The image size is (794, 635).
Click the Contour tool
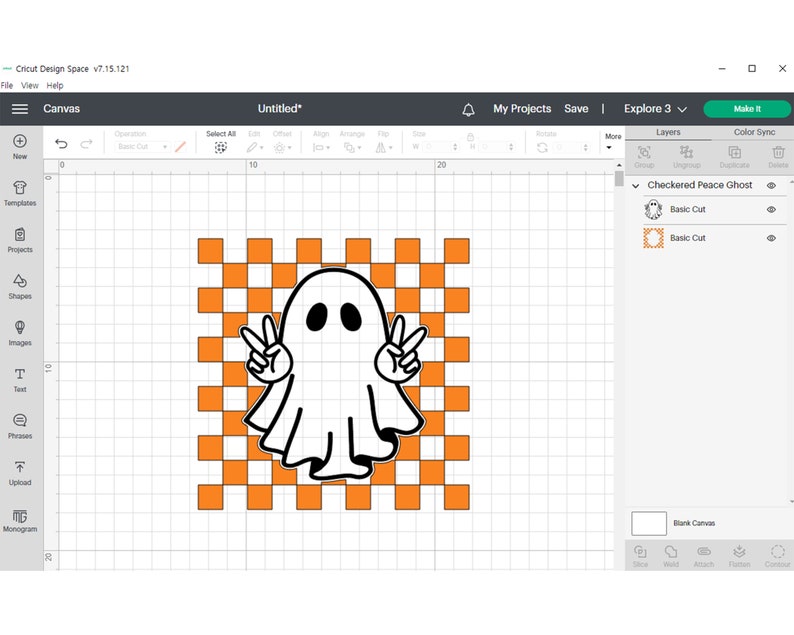tap(777, 555)
